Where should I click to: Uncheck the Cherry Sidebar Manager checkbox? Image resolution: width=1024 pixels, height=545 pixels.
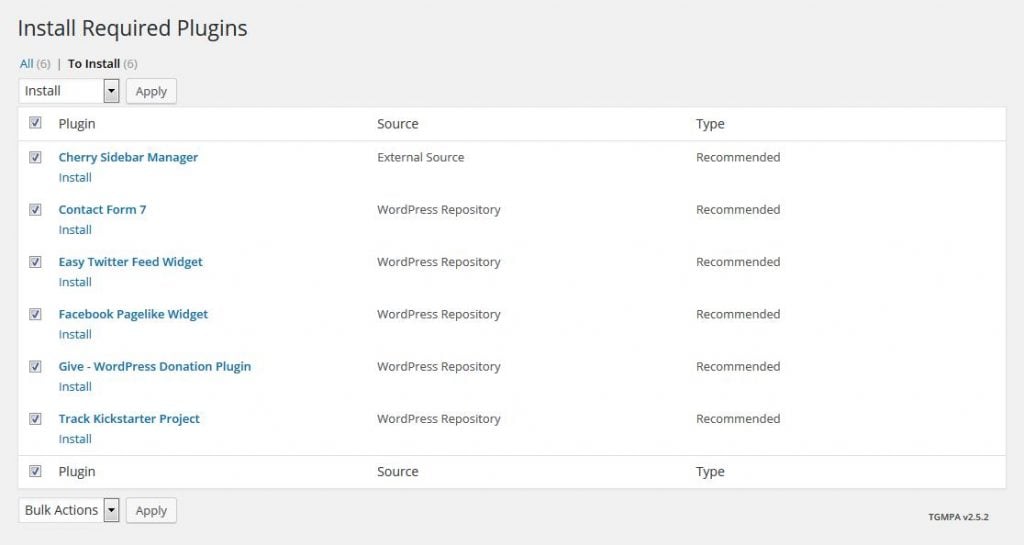point(36,157)
